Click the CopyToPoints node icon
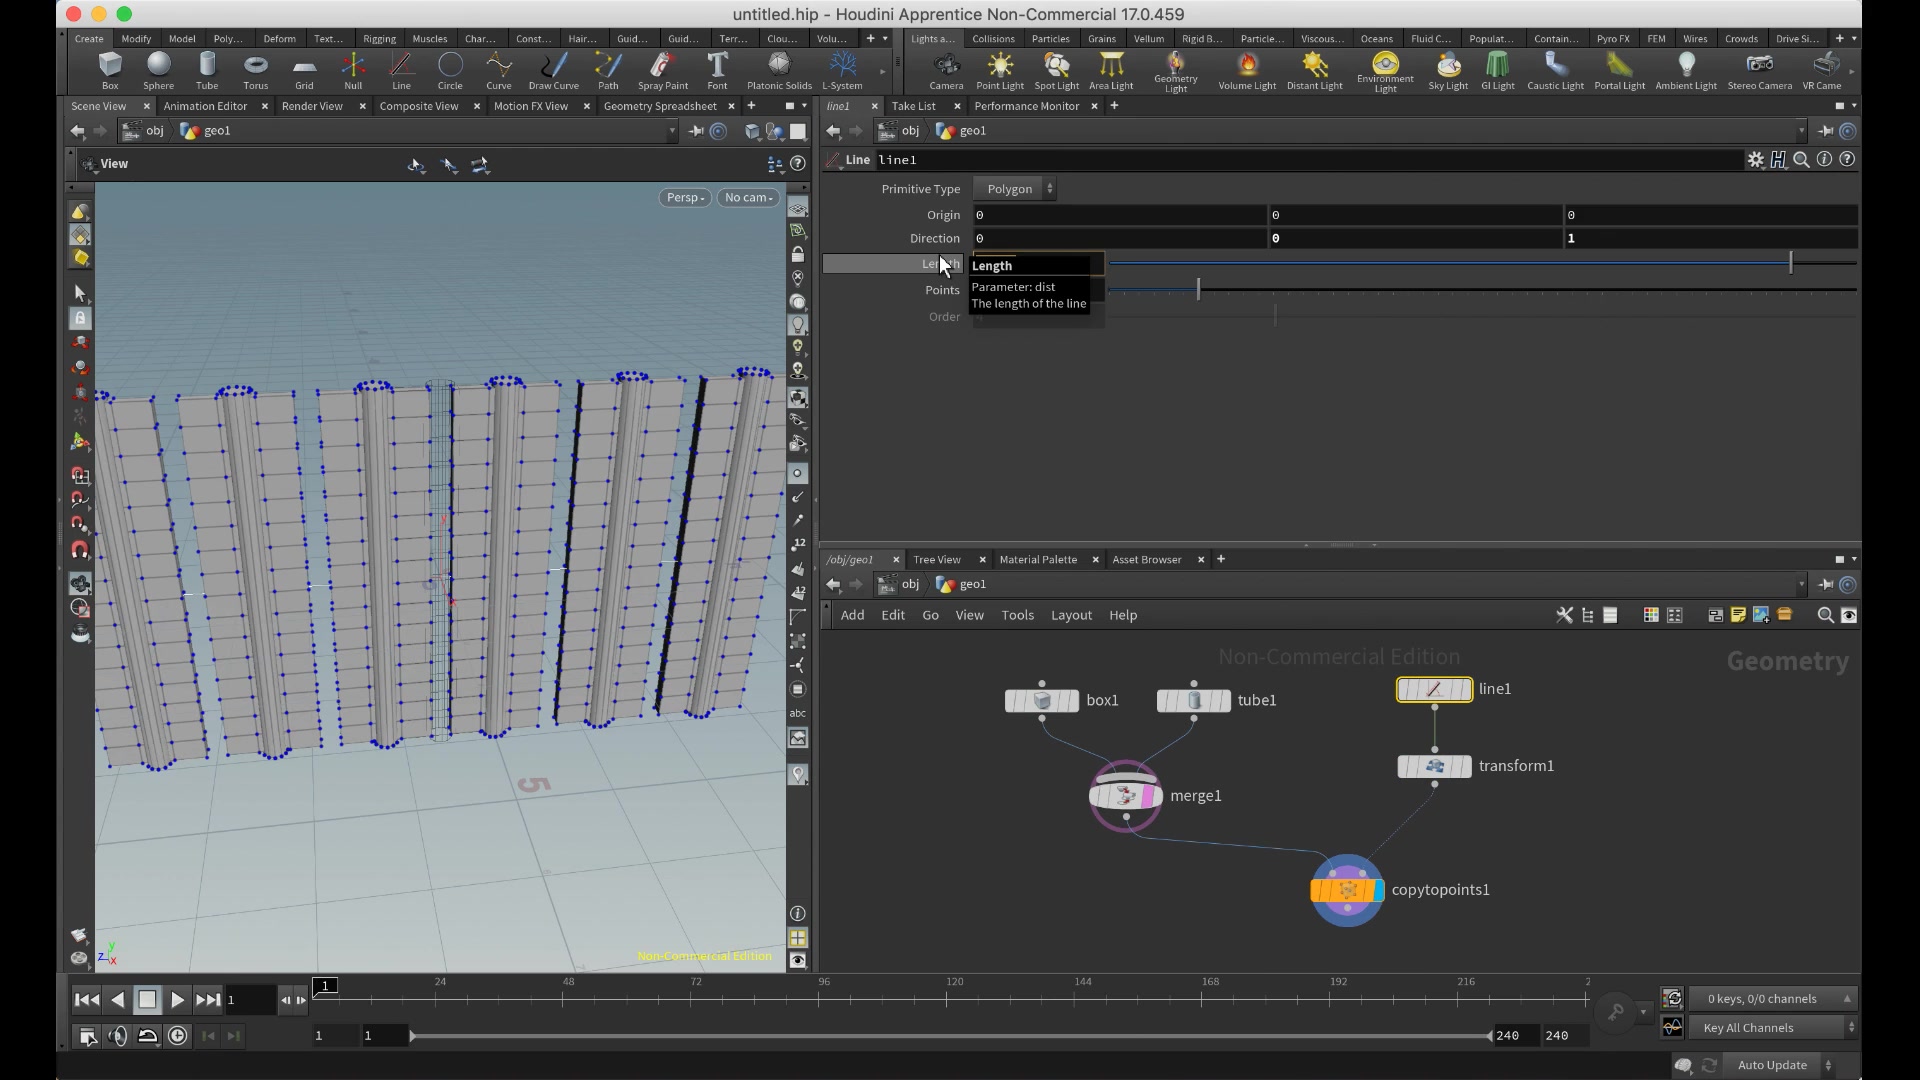Image resolution: width=1920 pixels, height=1080 pixels. pos(1348,889)
